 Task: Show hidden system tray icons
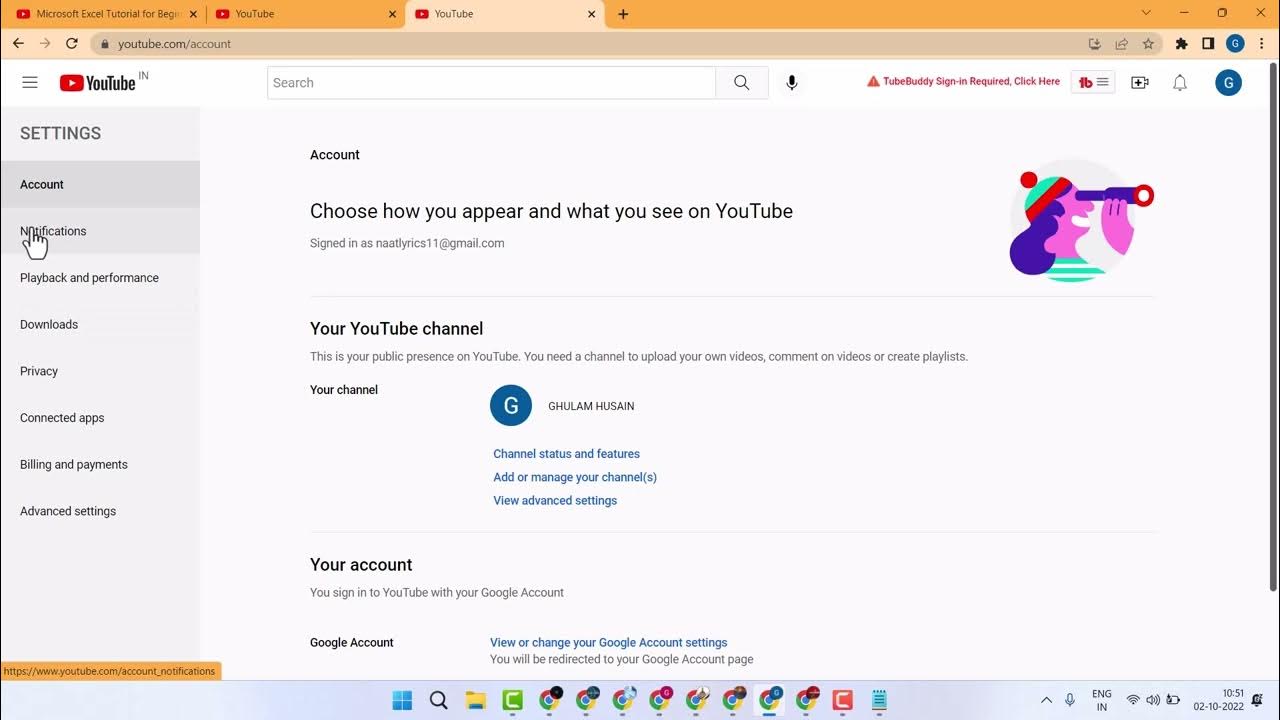pyautogui.click(x=1046, y=700)
